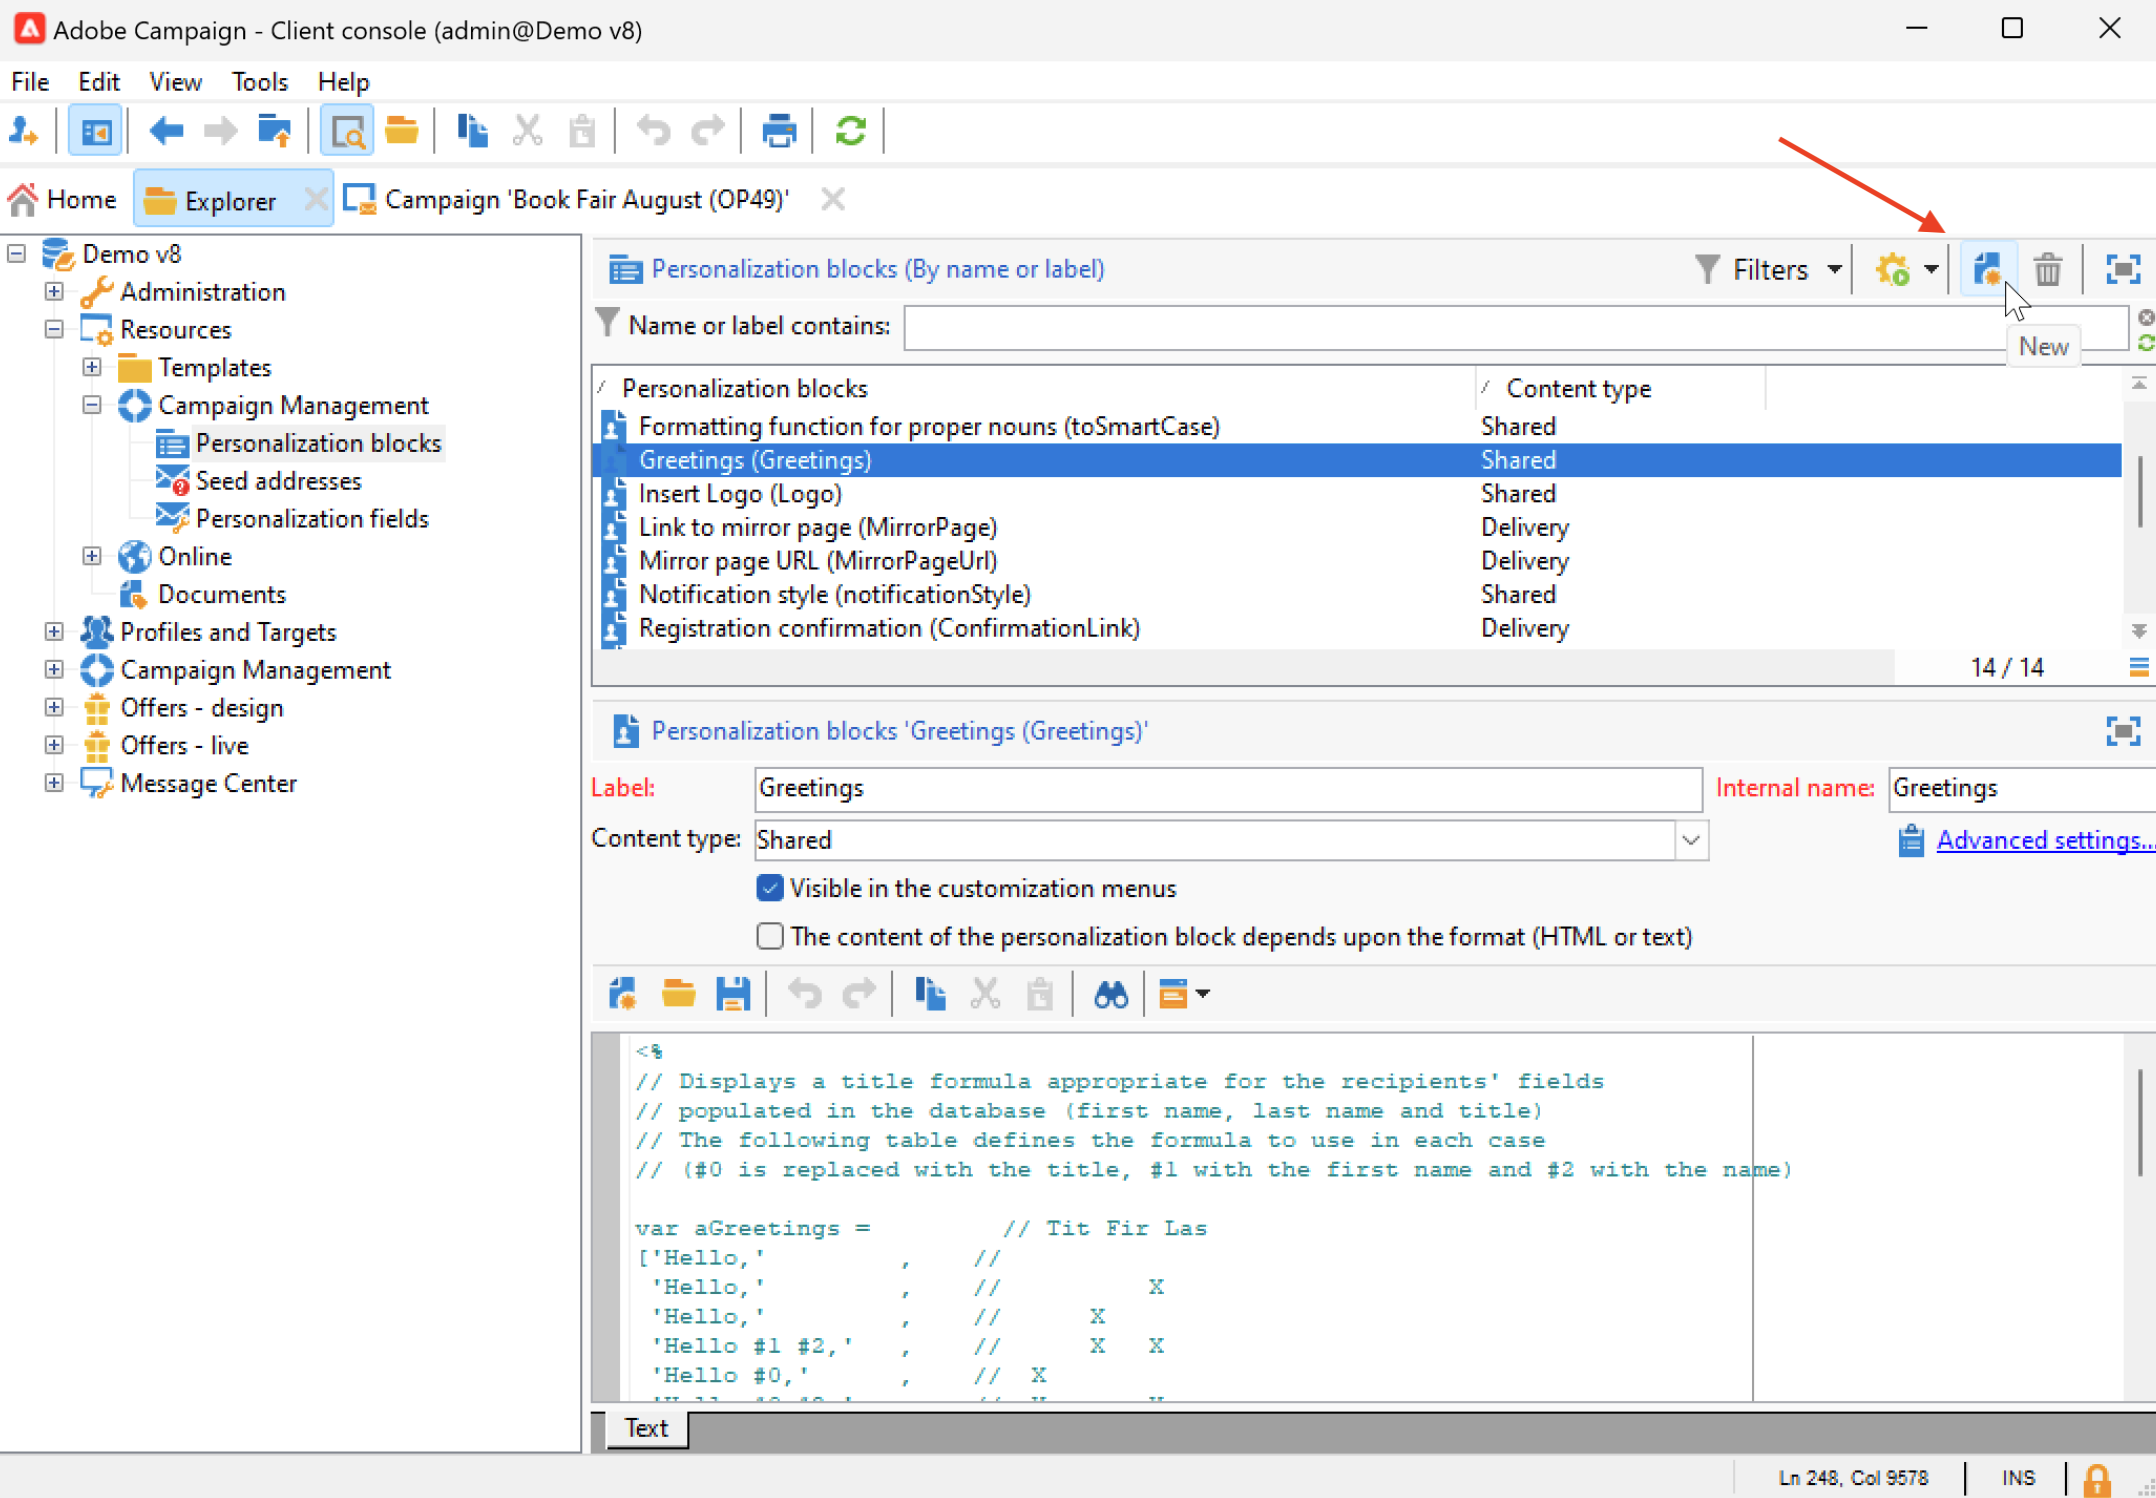Open the Tools menu
The height and width of the screenshot is (1498, 2156).
(259, 81)
